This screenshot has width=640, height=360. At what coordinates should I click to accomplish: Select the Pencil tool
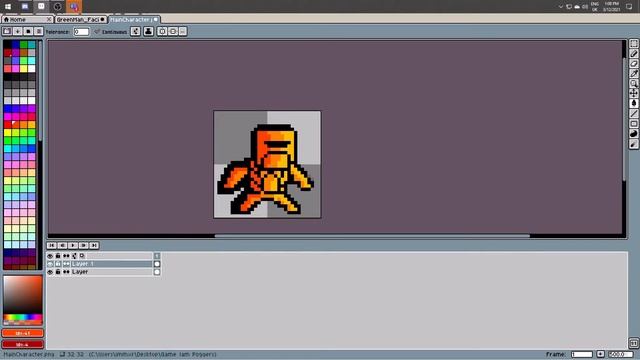pyautogui.click(x=633, y=53)
